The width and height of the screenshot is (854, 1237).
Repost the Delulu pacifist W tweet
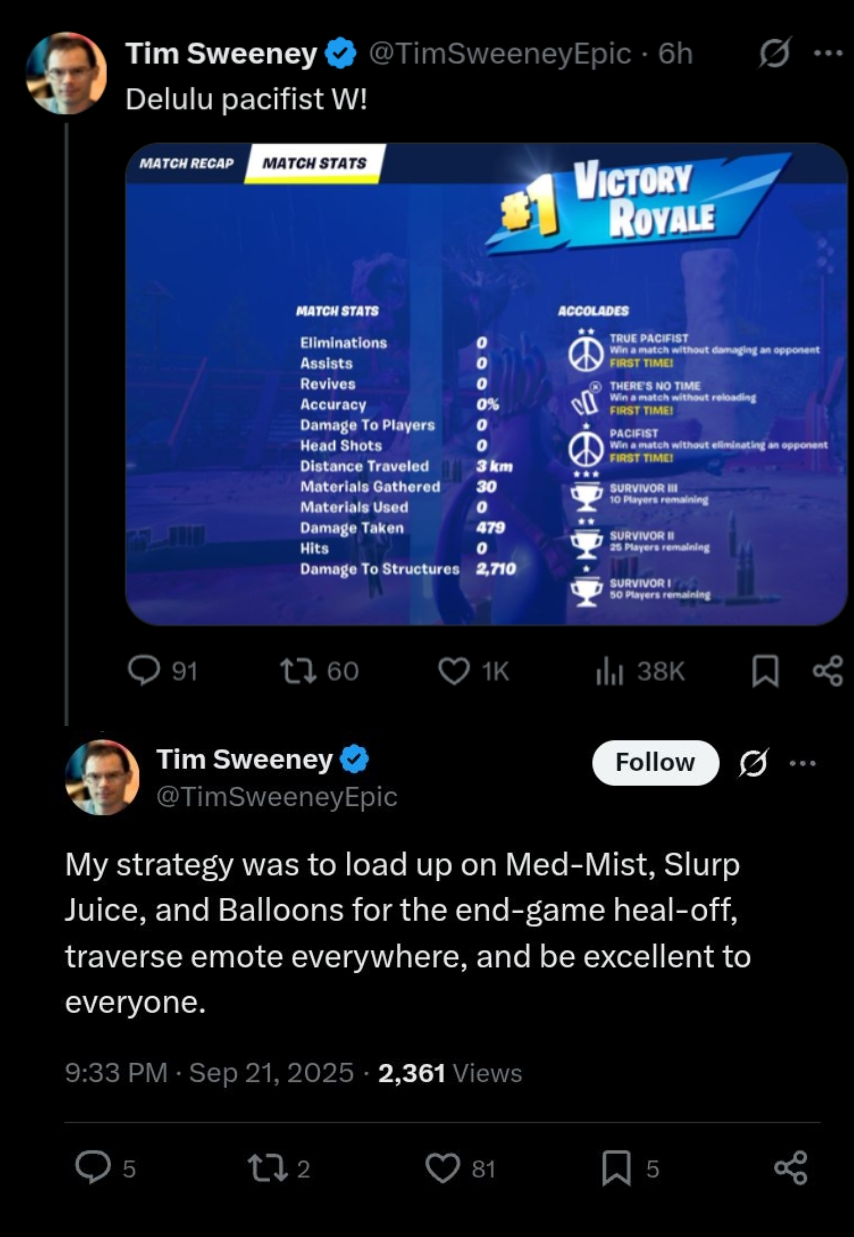coord(318,671)
